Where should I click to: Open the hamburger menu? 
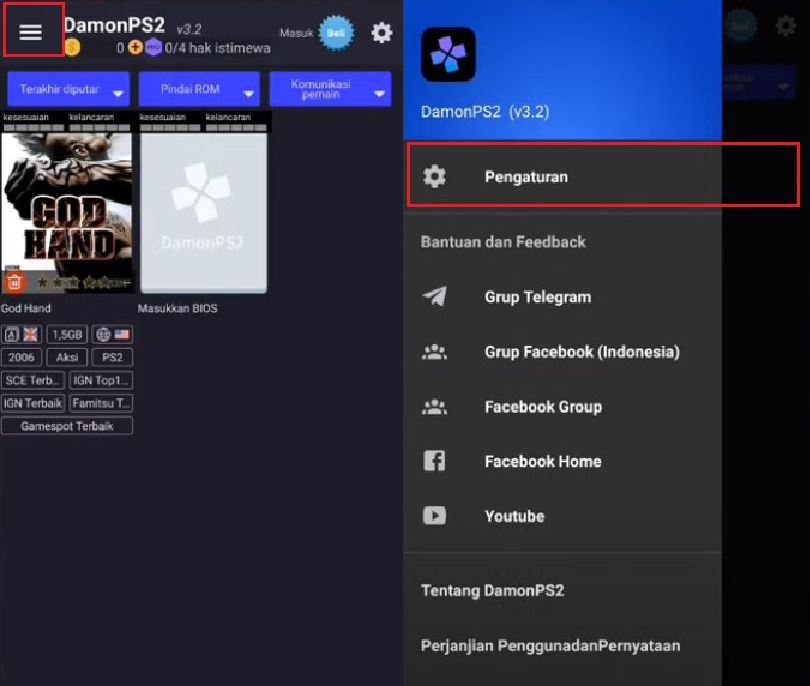31,32
